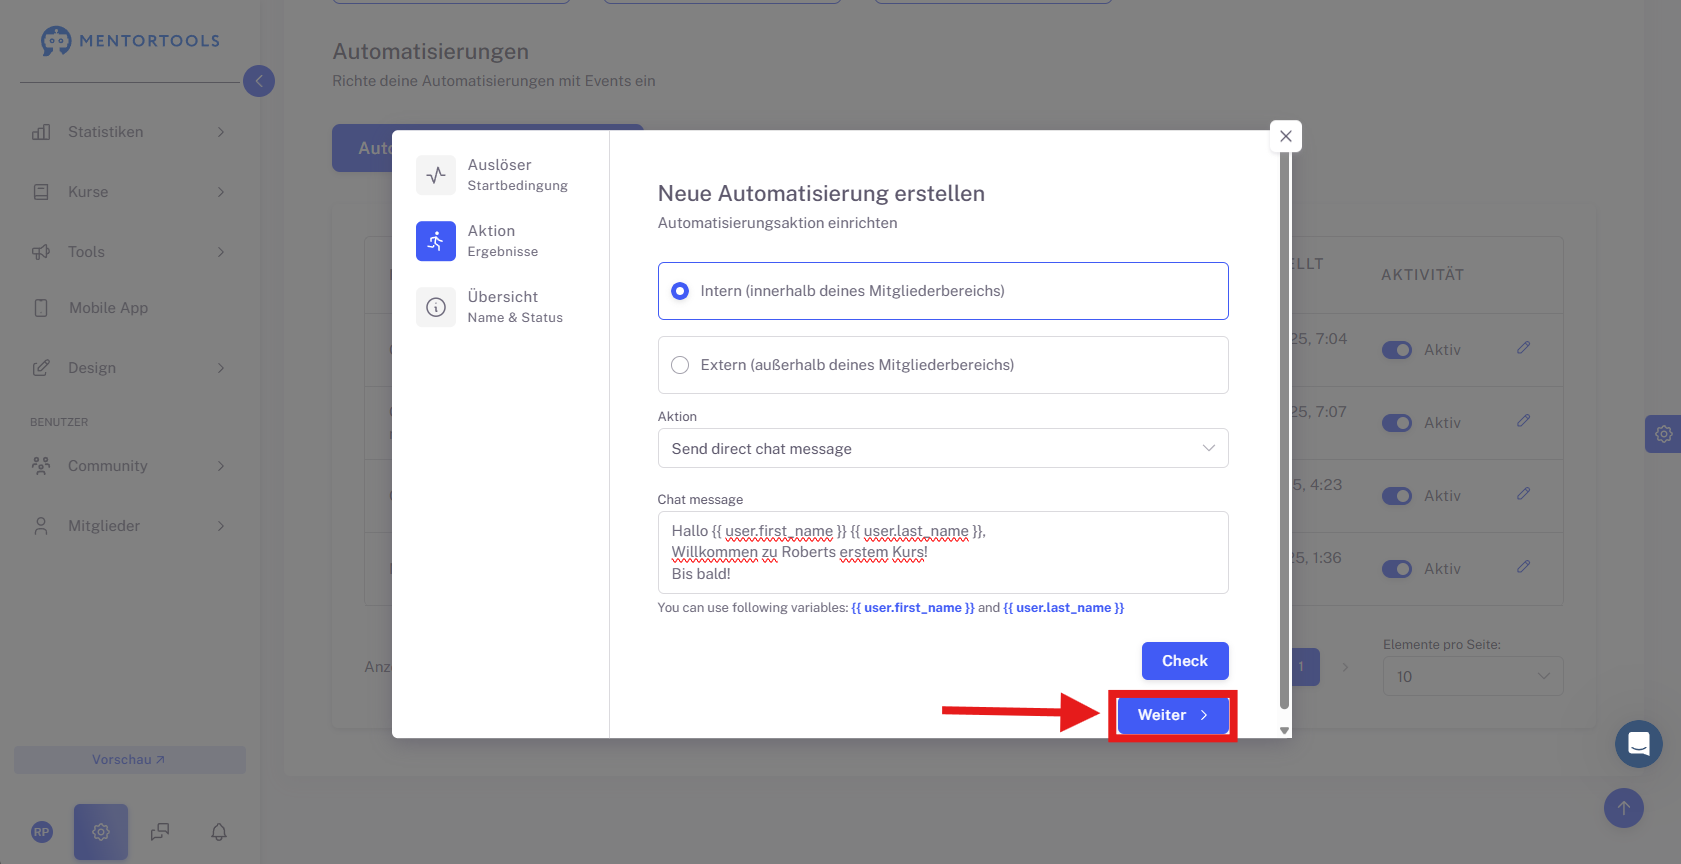This screenshot has height=864, width=1681.
Task: Click inside the Chat message text area
Action: coord(943,552)
